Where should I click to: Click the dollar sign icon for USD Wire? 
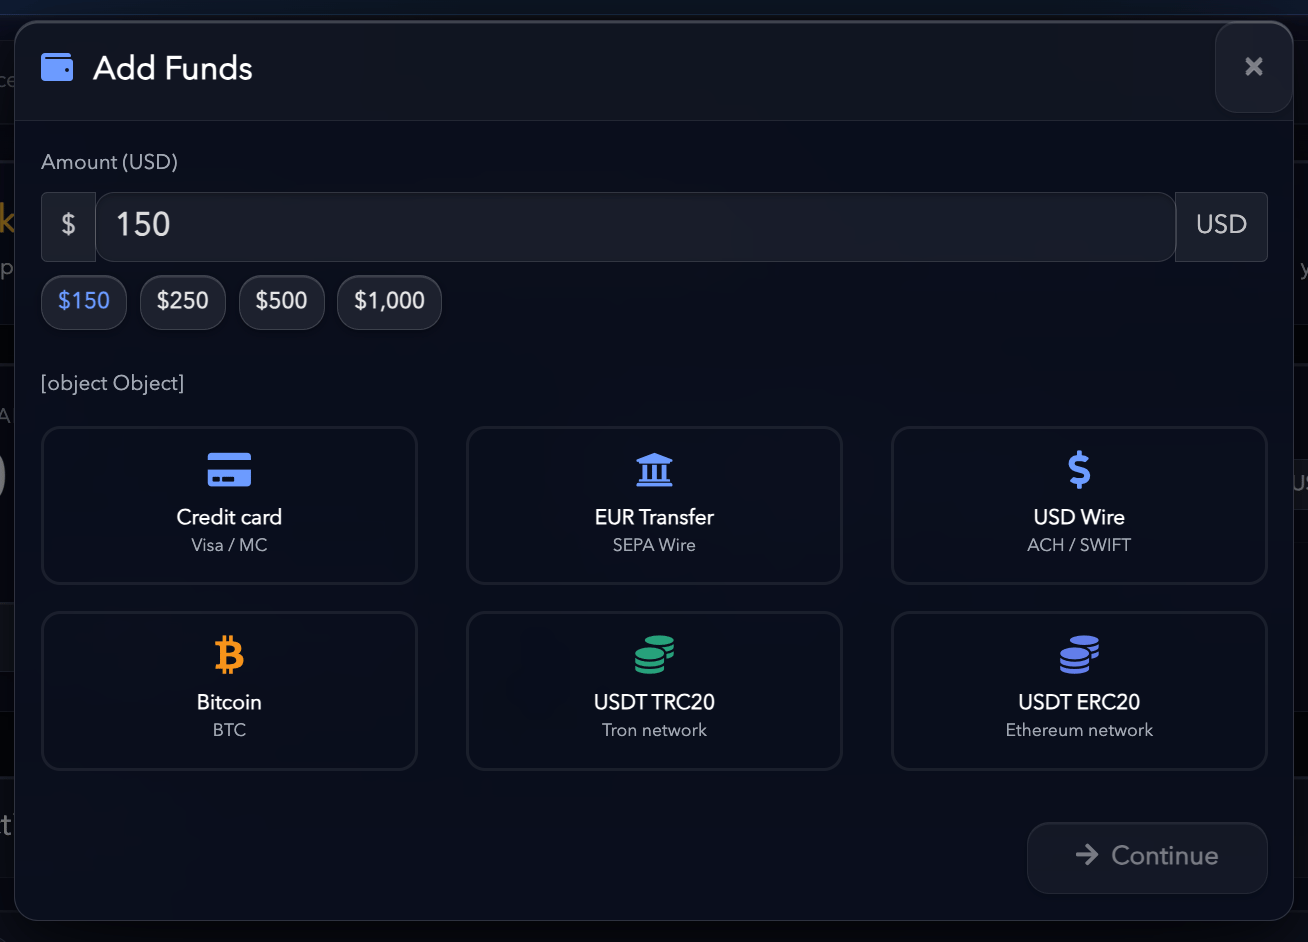click(1079, 469)
